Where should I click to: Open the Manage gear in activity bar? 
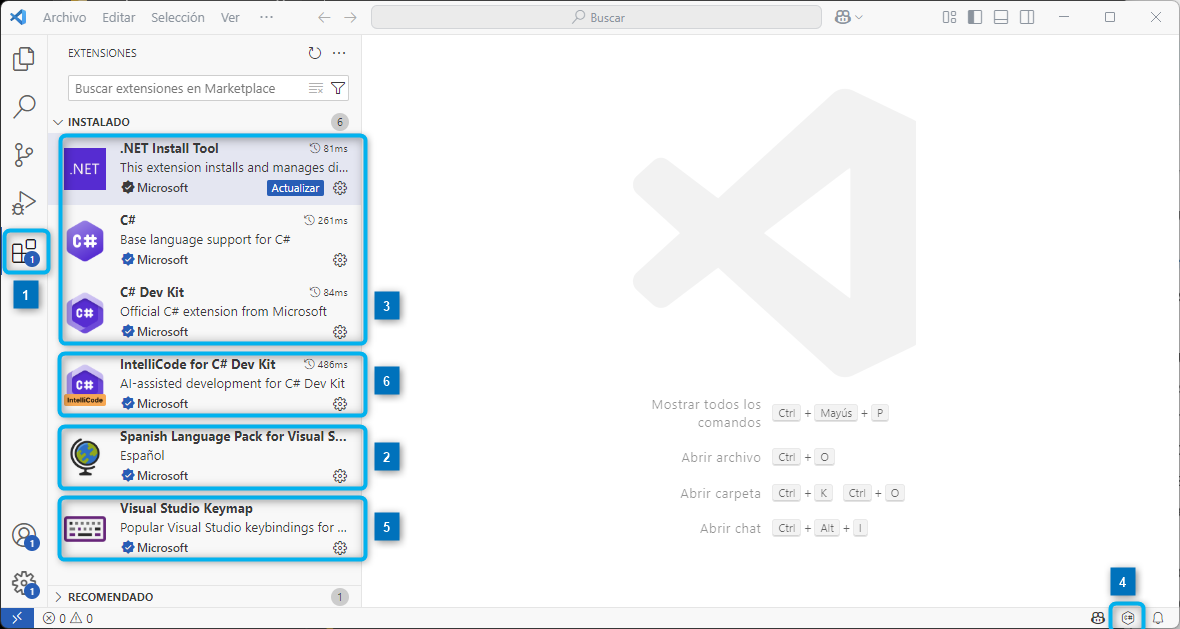[x=25, y=583]
